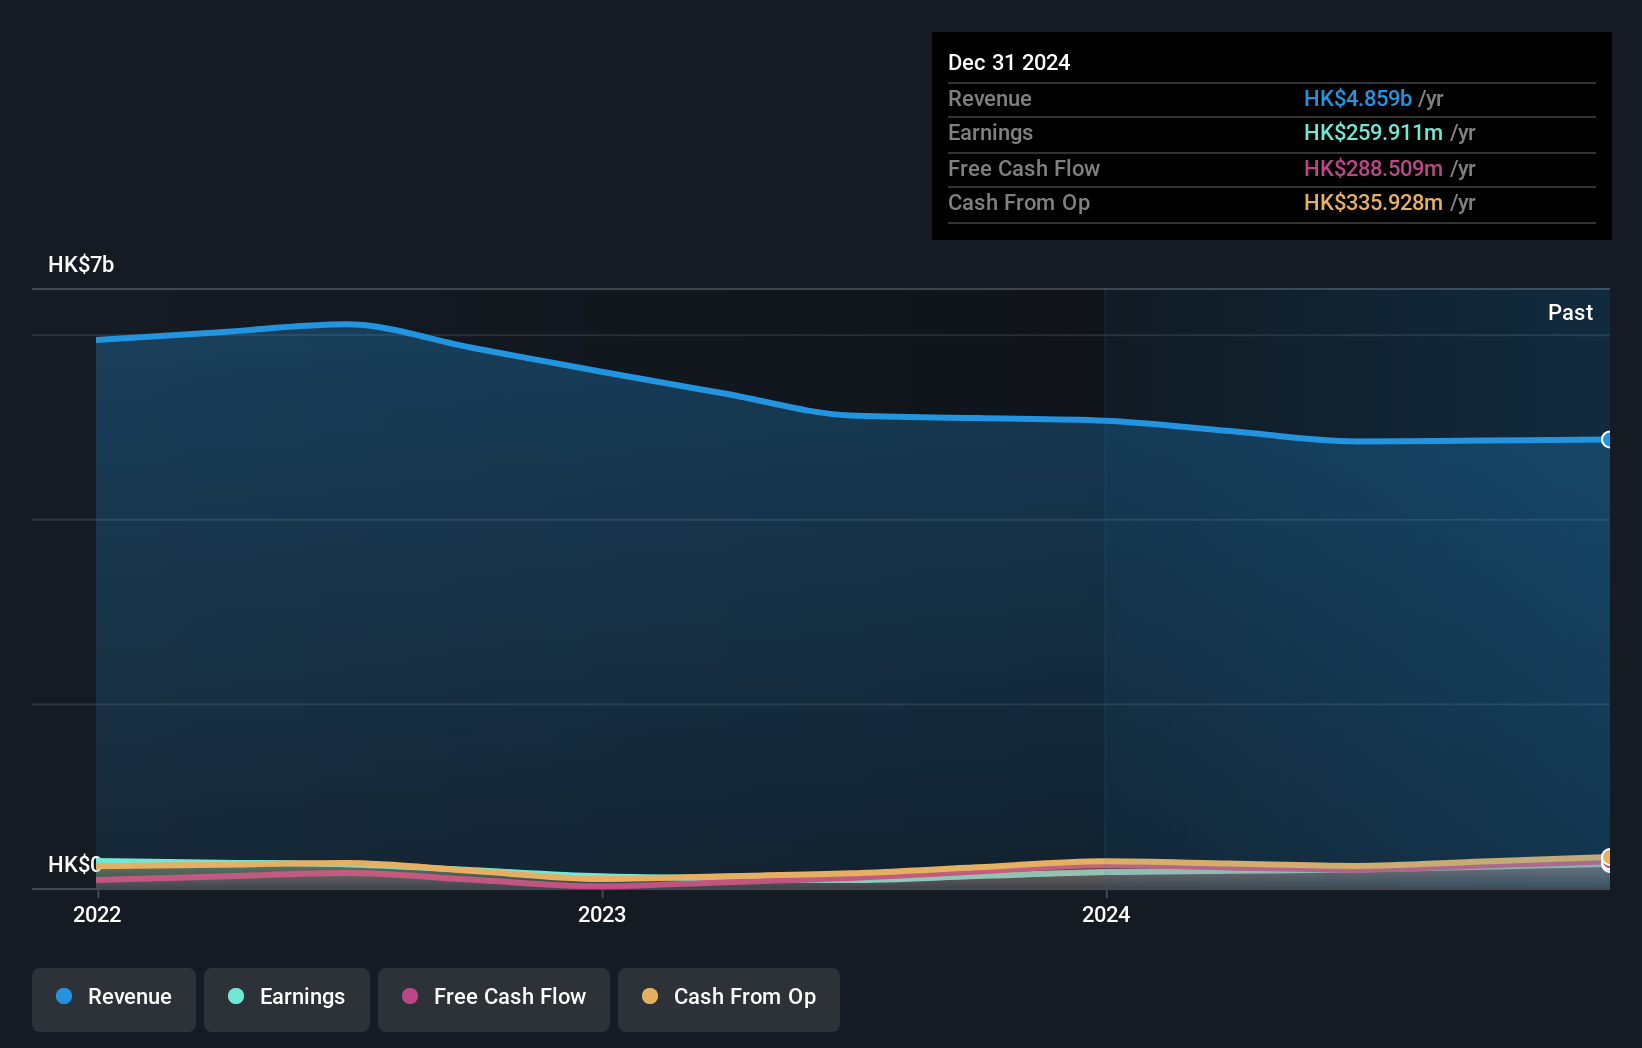The width and height of the screenshot is (1642, 1048).
Task: Toggle the Revenue legend button
Action: pos(114,999)
